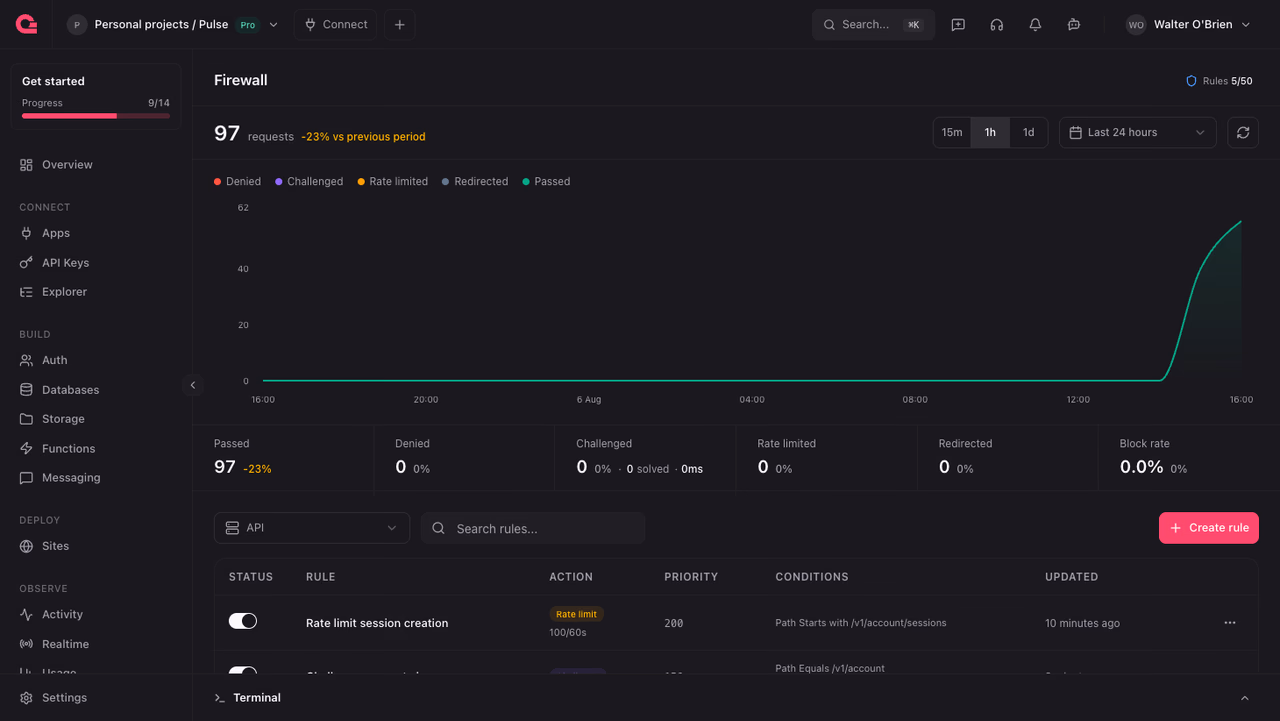This screenshot has width=1280, height=721.
Task: Open the global Search box
Action: pyautogui.click(x=873, y=25)
